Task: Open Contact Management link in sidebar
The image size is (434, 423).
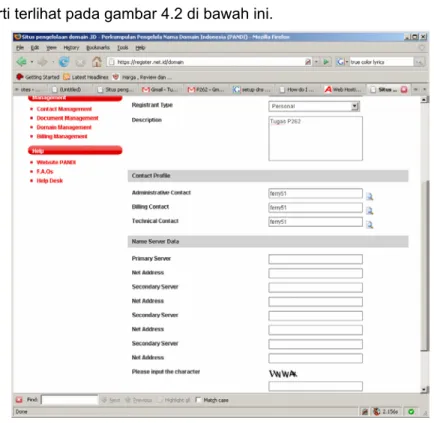Action: 64,109
